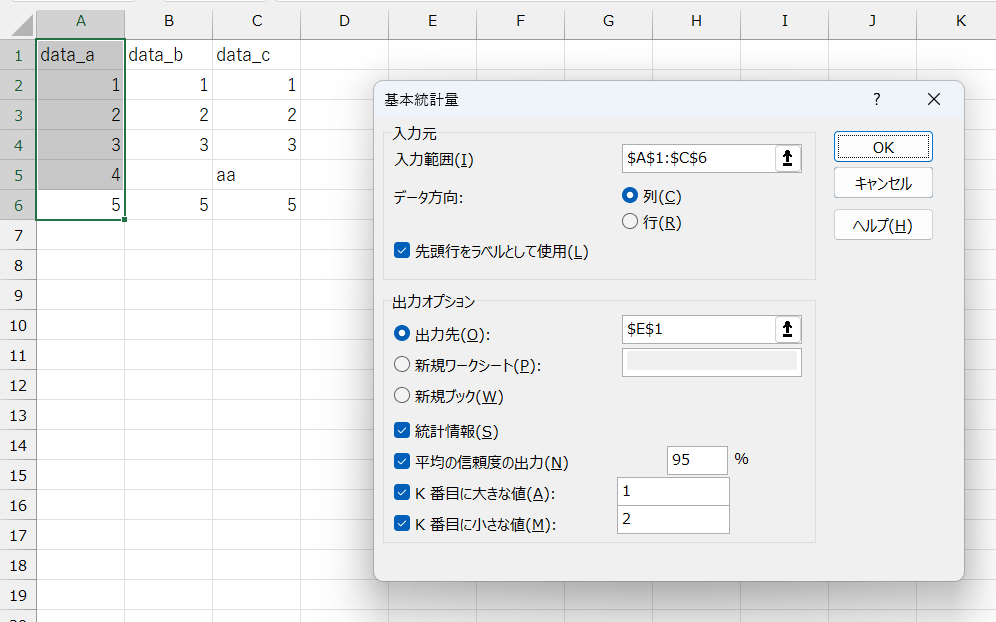Select the 行 data direction radio button
996x622 pixels.
[630, 222]
